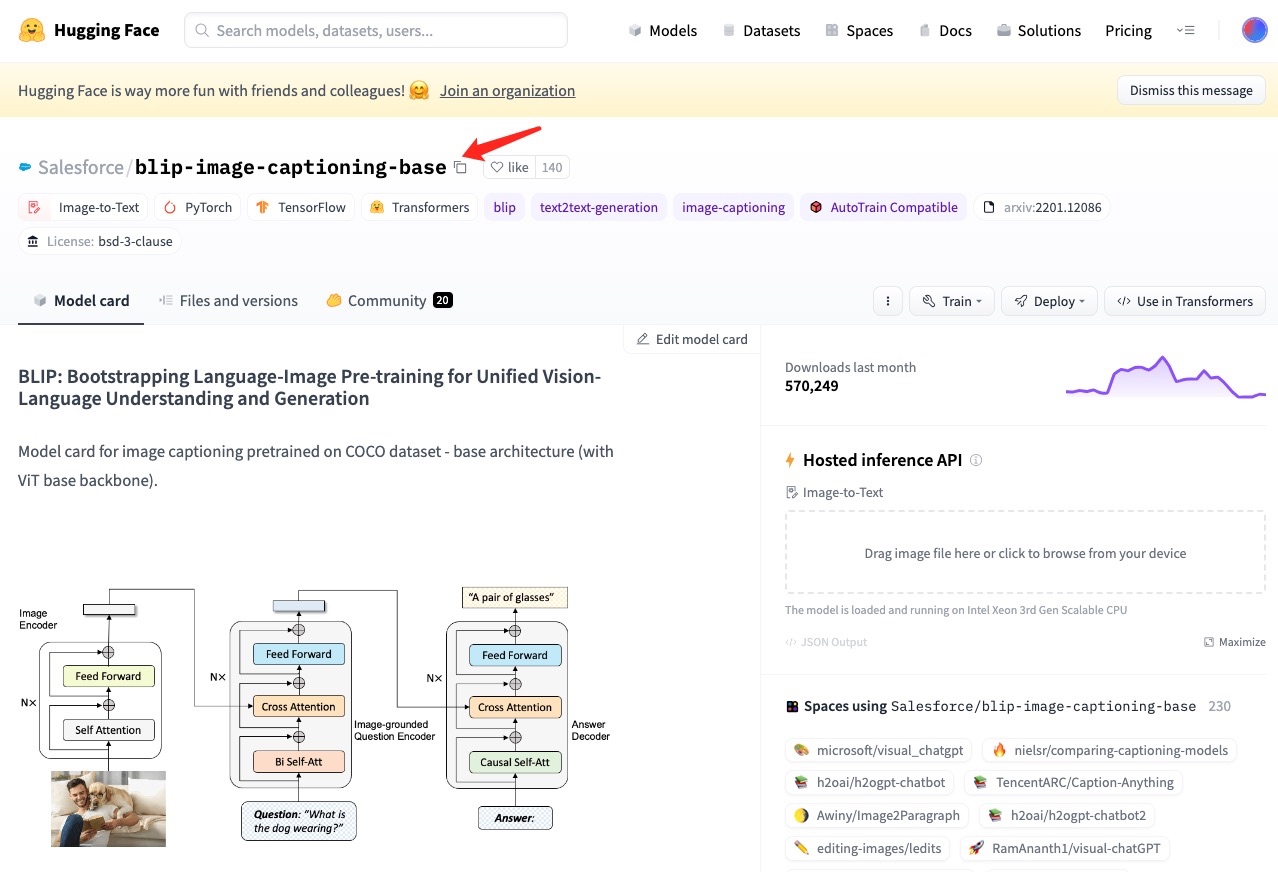Click the Hugging Face logo emoji
This screenshot has height=872, width=1278.
tap(32, 30)
